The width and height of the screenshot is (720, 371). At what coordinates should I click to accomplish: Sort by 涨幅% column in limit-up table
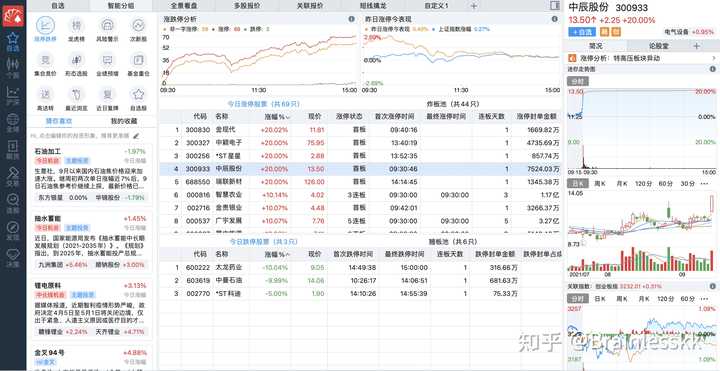coord(276,117)
